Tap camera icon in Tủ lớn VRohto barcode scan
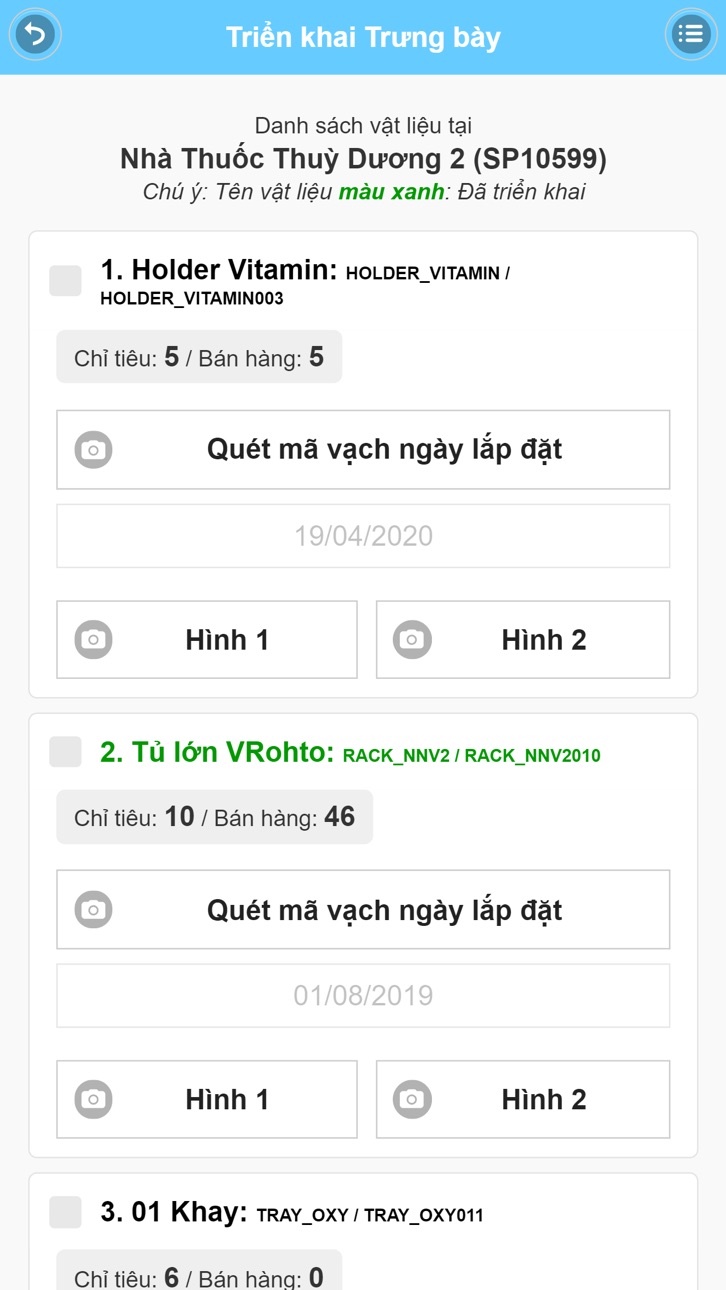The image size is (726, 1290). tap(94, 909)
